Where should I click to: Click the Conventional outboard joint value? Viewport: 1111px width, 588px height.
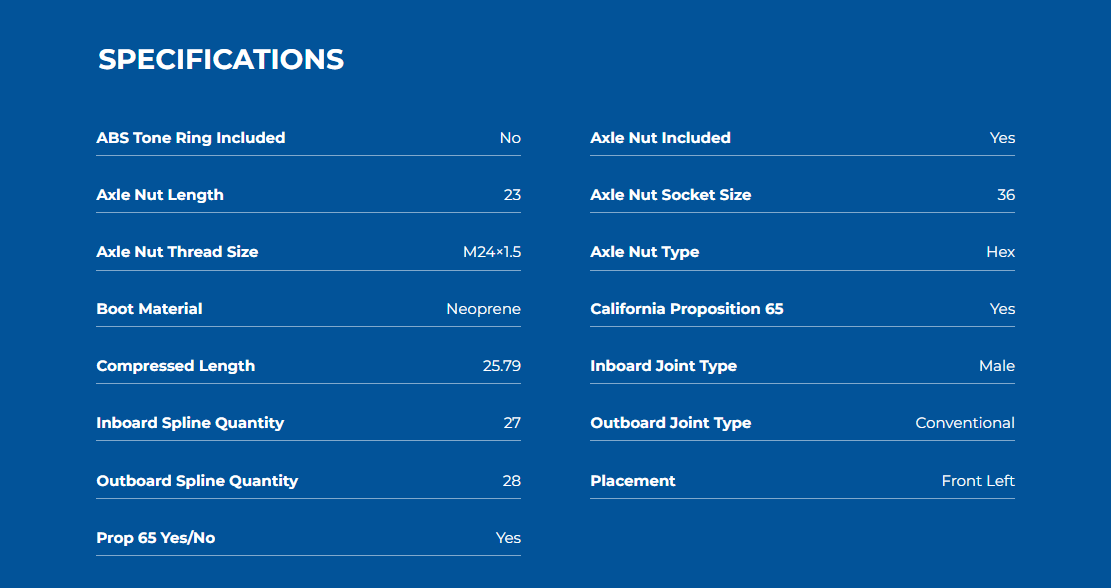click(x=965, y=423)
